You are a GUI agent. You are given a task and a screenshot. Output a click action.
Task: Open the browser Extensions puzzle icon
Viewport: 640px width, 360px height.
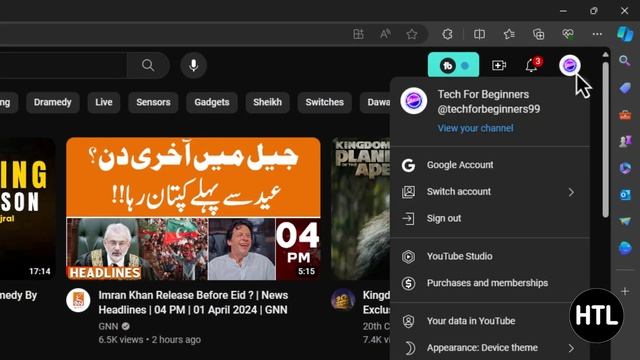[x=447, y=34]
